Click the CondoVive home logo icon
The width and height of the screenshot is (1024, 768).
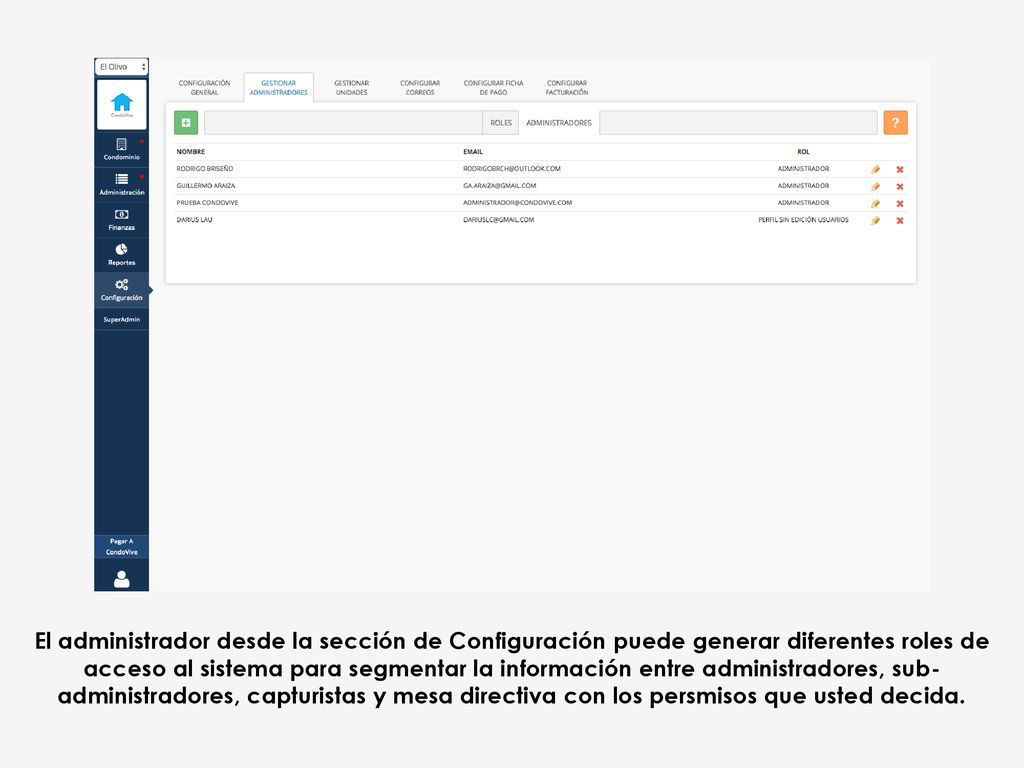pos(121,104)
